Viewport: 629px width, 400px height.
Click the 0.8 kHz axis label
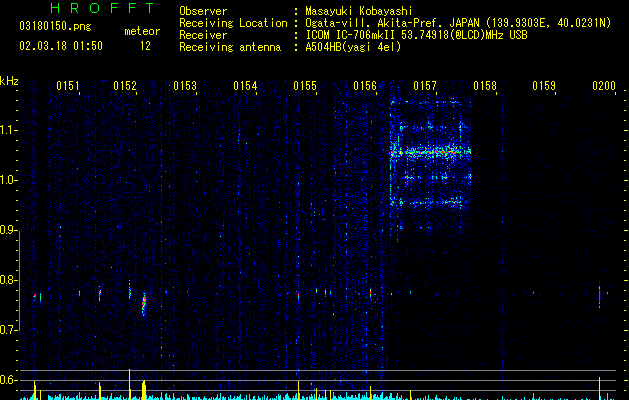[9, 280]
